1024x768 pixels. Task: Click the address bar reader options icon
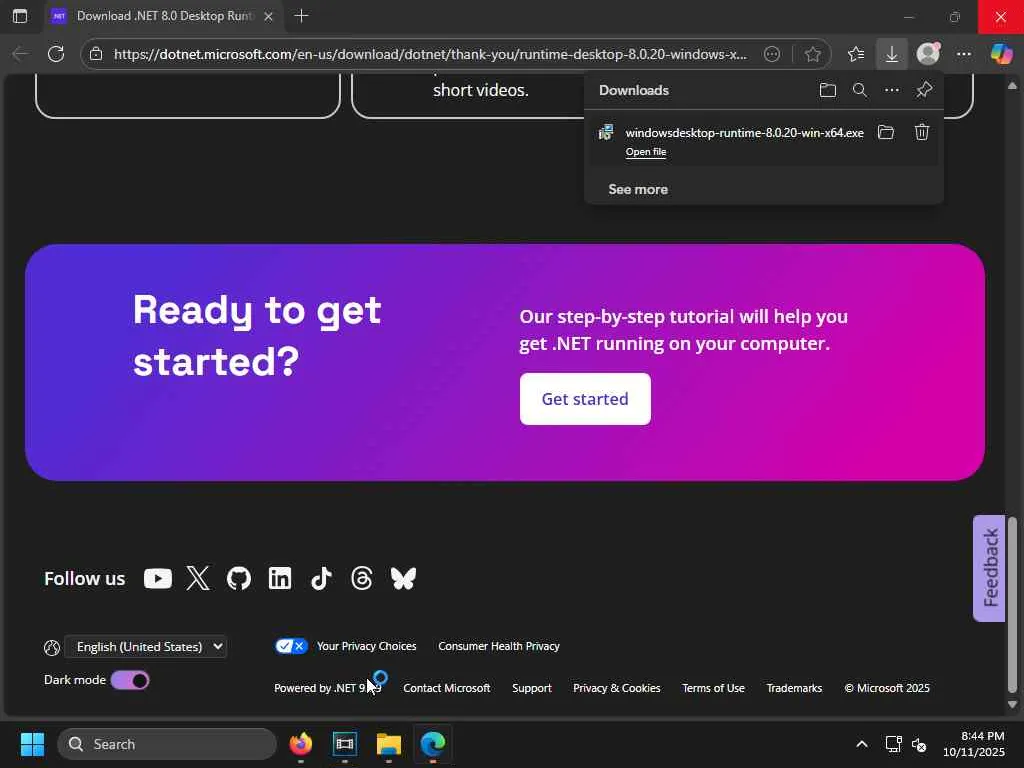pyautogui.click(x=772, y=54)
